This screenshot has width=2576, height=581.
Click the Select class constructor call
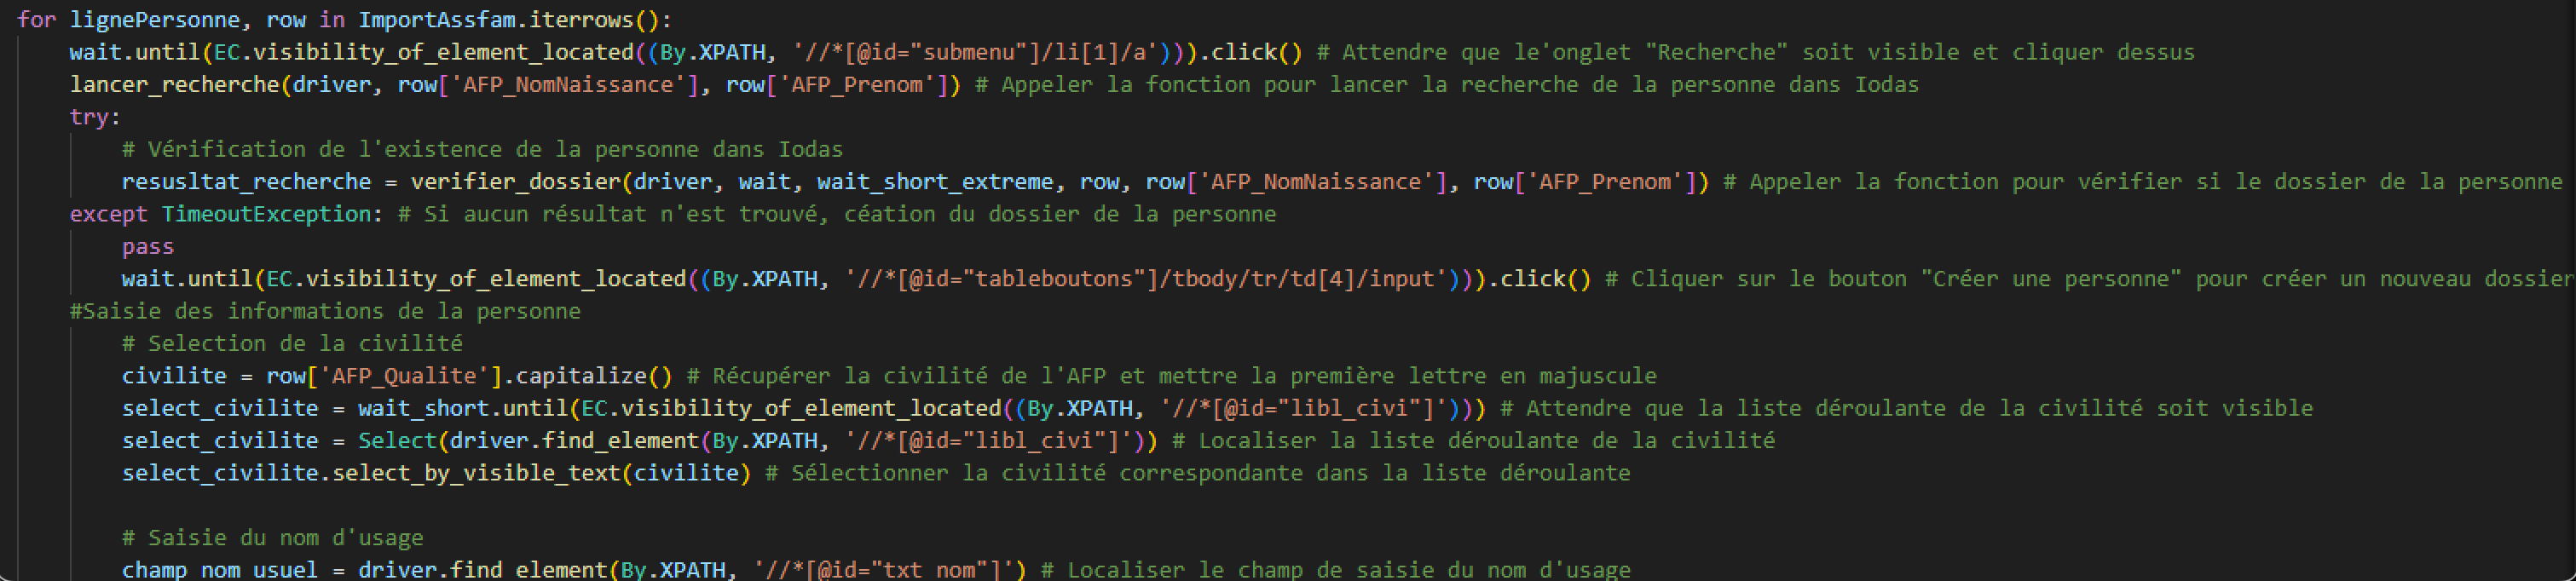[x=397, y=441]
